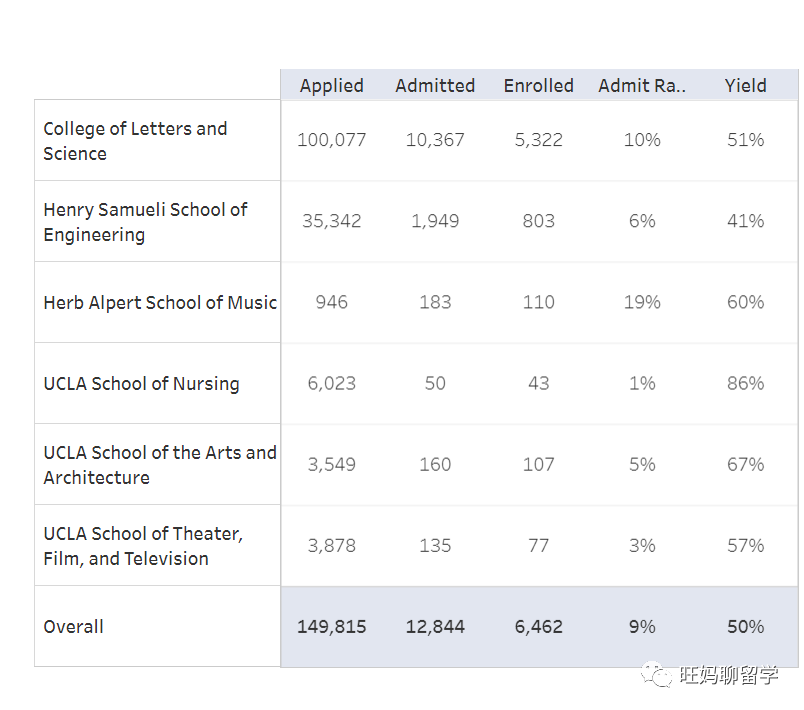Click Letters and Science admitted value 10,367
Viewport: 804px width, 710px height.
coord(435,140)
